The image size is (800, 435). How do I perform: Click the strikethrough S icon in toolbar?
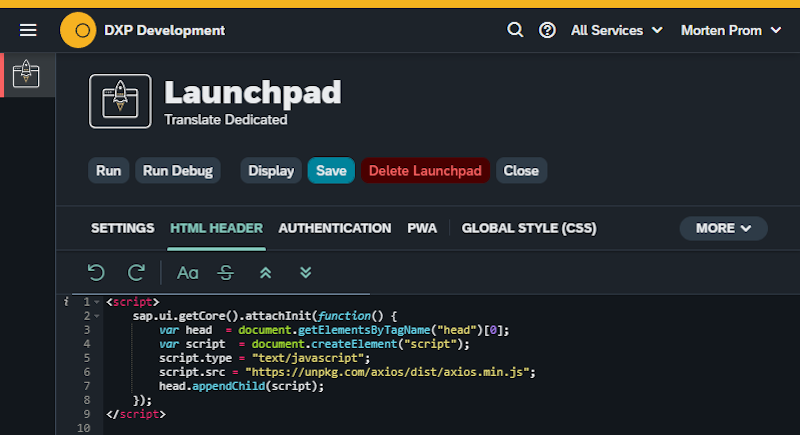click(226, 272)
